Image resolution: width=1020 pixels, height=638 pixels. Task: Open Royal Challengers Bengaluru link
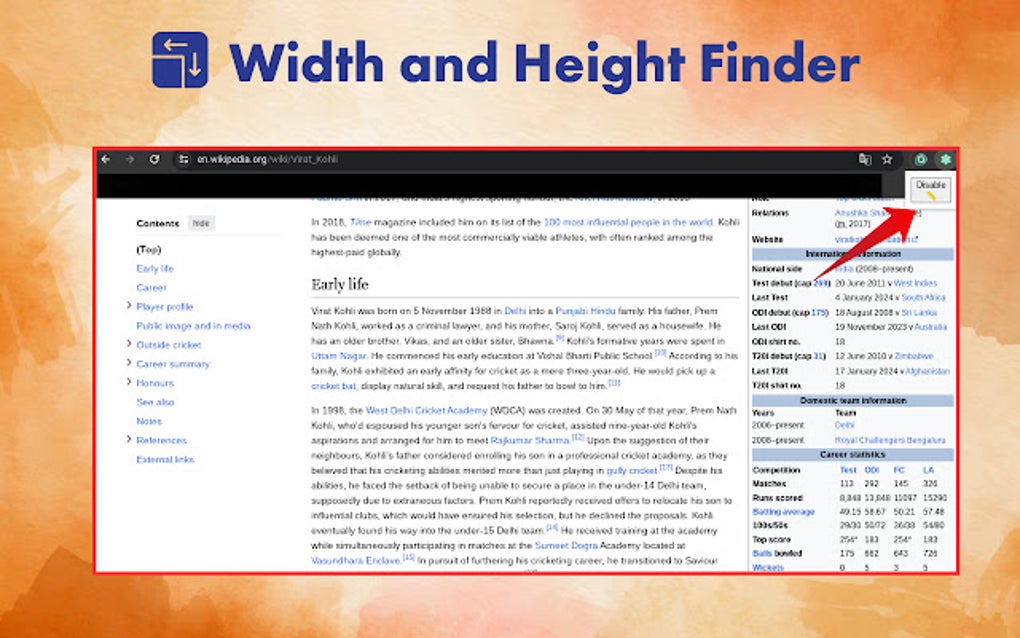pos(890,440)
